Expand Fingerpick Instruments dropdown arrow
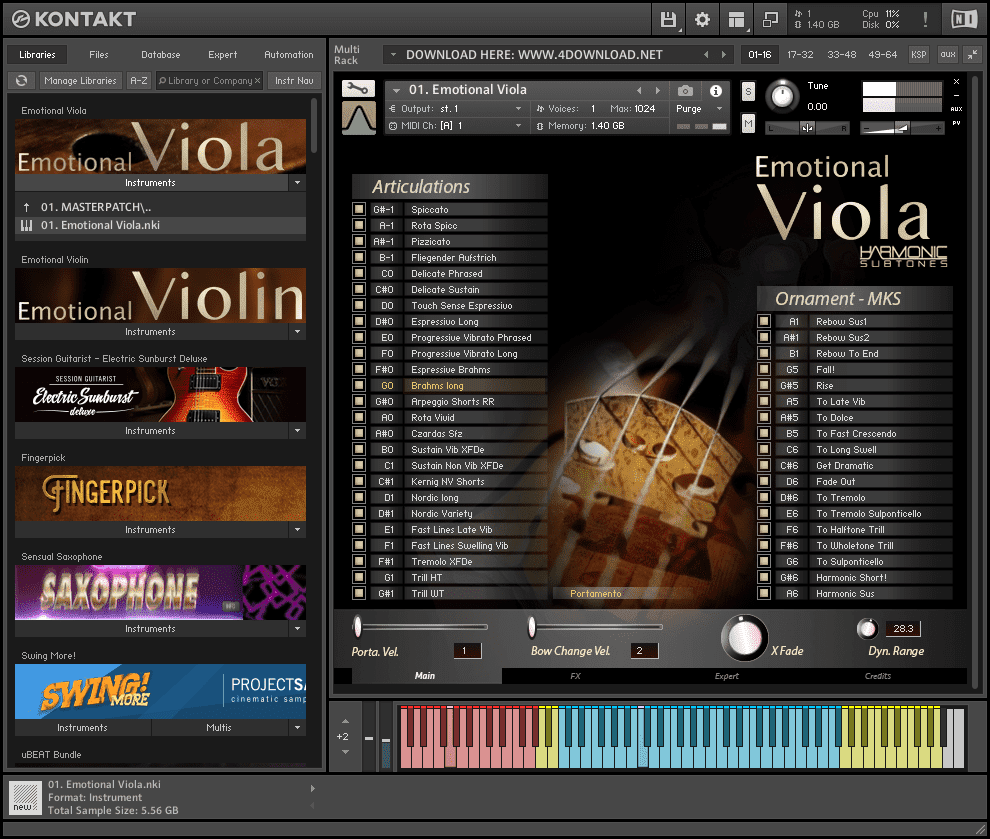 (x=297, y=530)
